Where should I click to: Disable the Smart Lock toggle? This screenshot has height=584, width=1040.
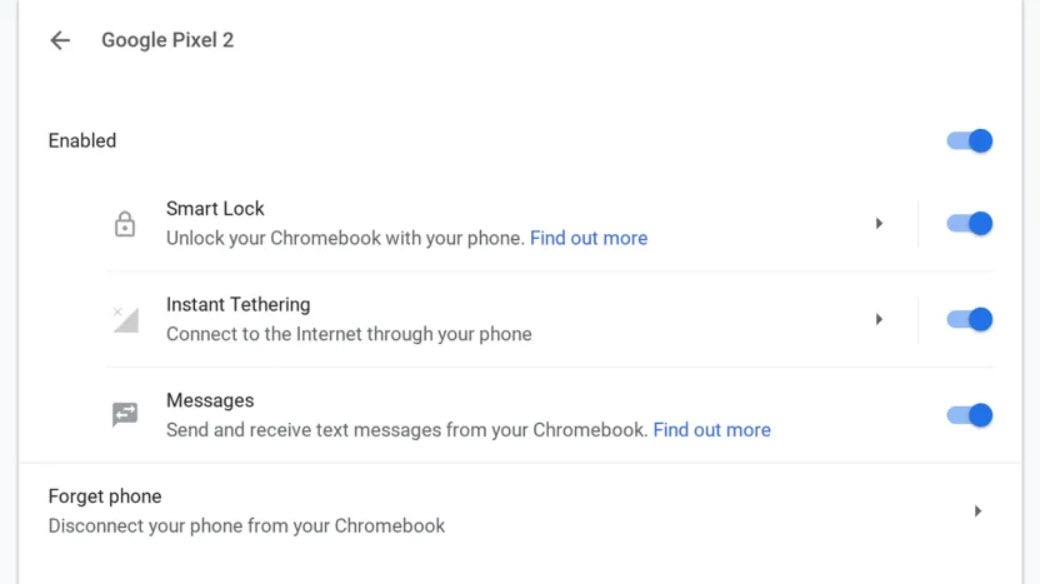click(969, 224)
